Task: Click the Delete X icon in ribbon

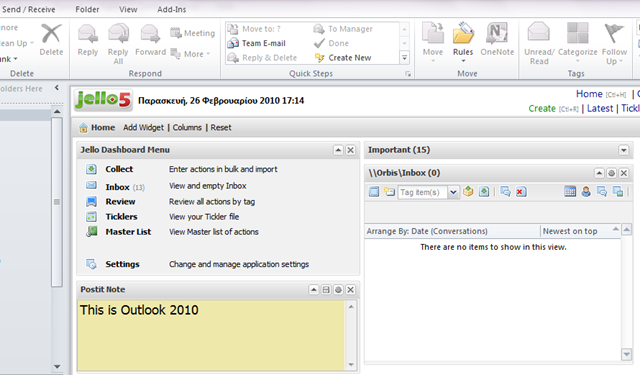Action: pos(51,33)
